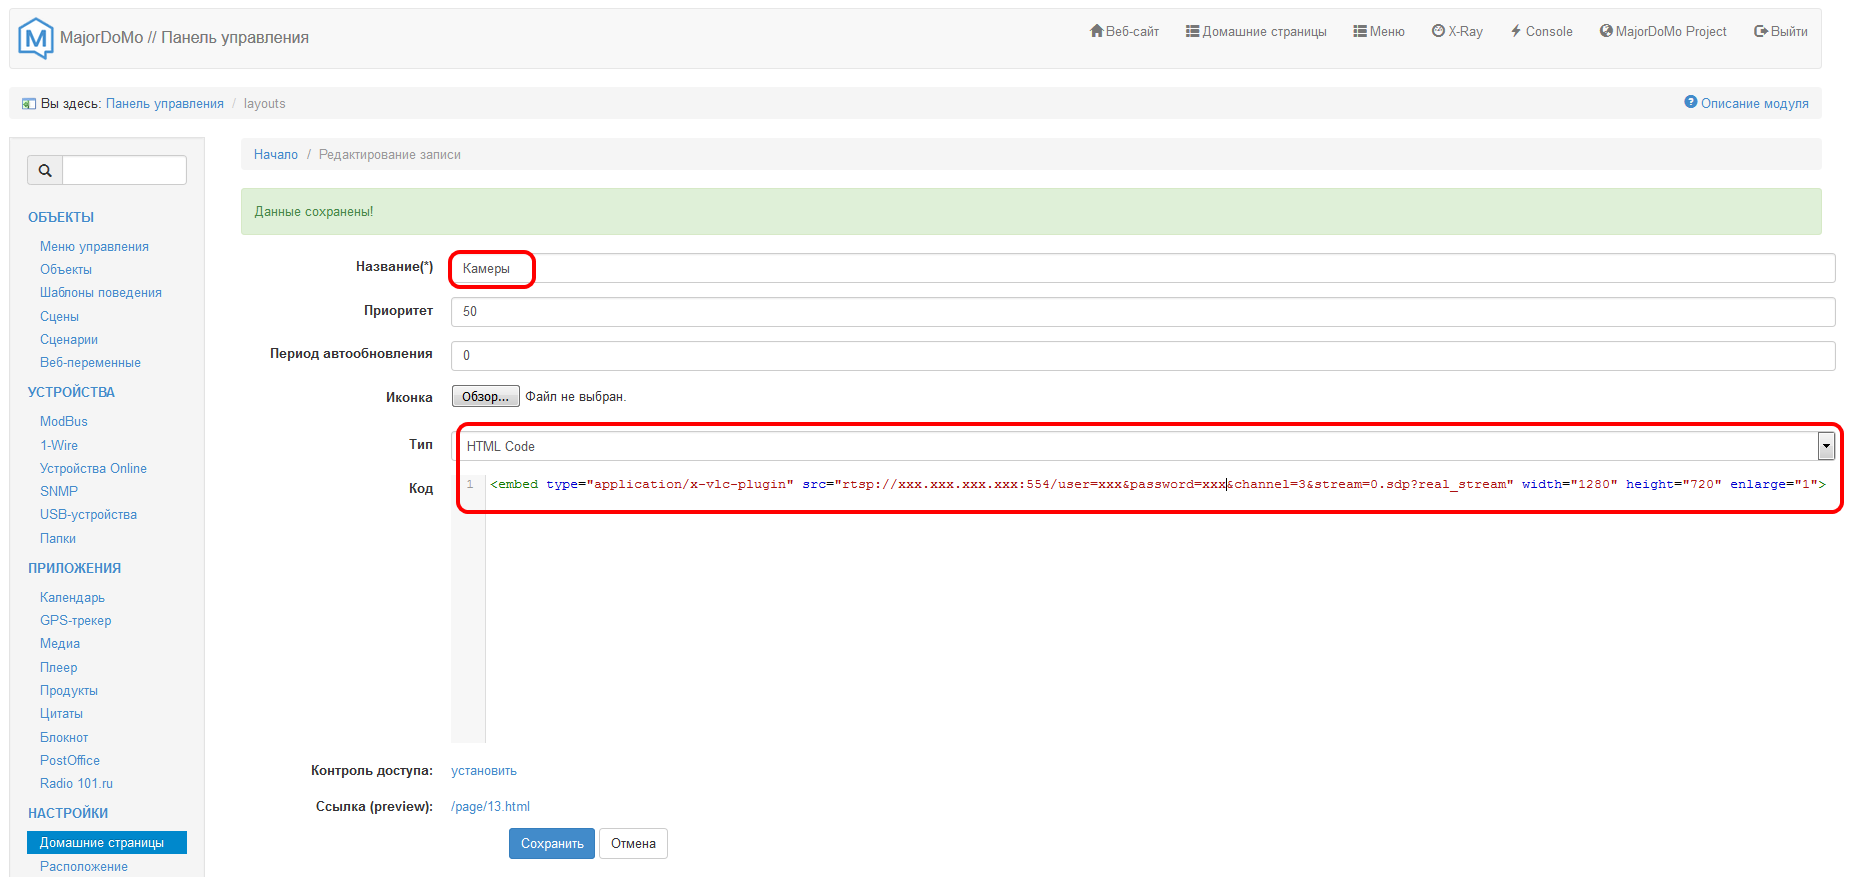Open Сцены in sidebar
The width and height of the screenshot is (1852, 877).
click(x=59, y=317)
